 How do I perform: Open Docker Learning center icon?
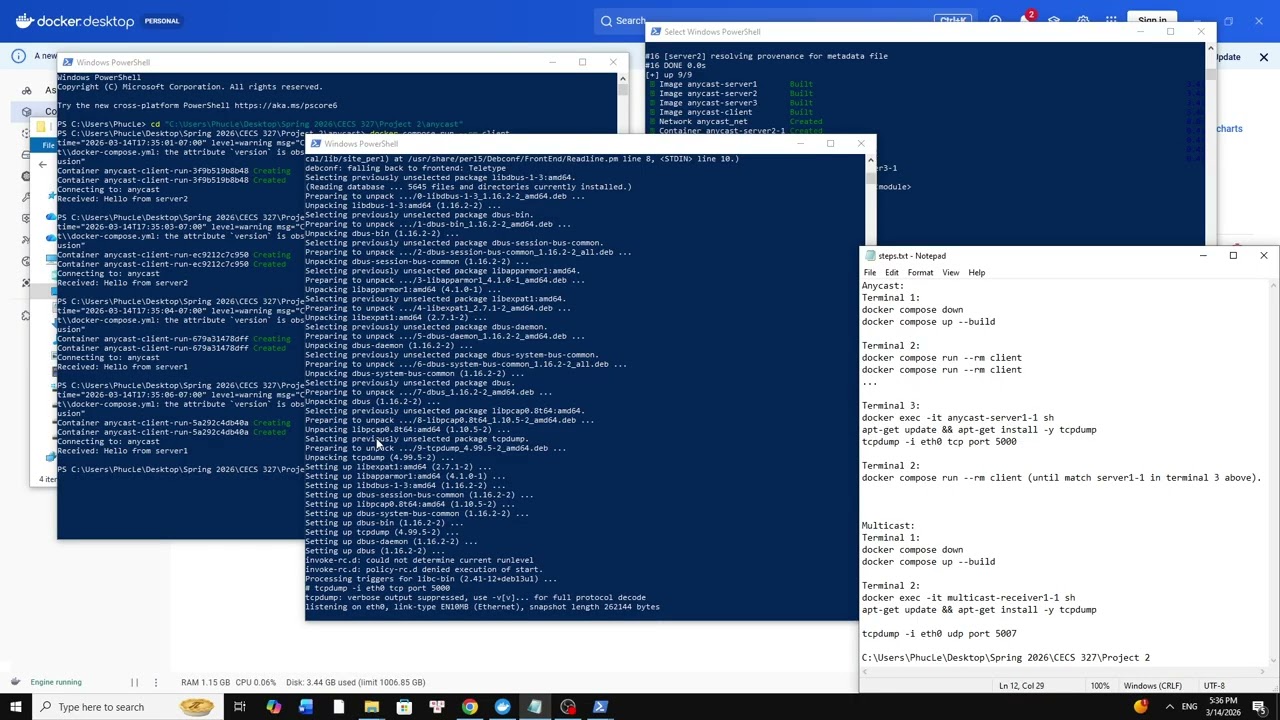[1054, 20]
